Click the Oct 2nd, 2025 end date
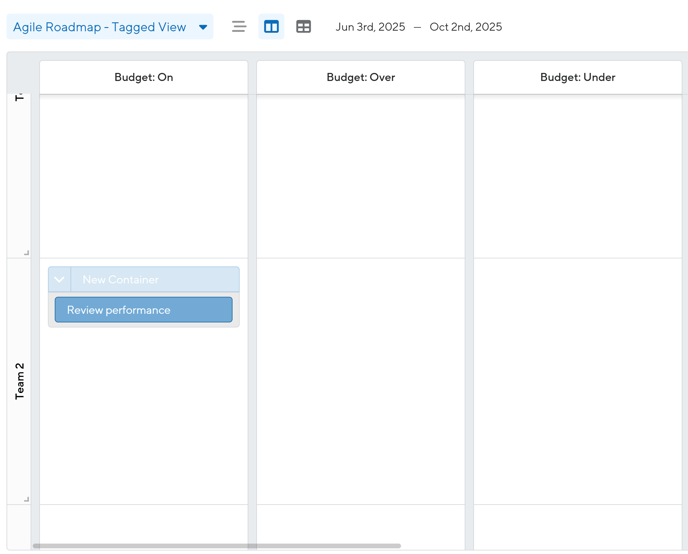The height and width of the screenshot is (554, 688). click(466, 27)
